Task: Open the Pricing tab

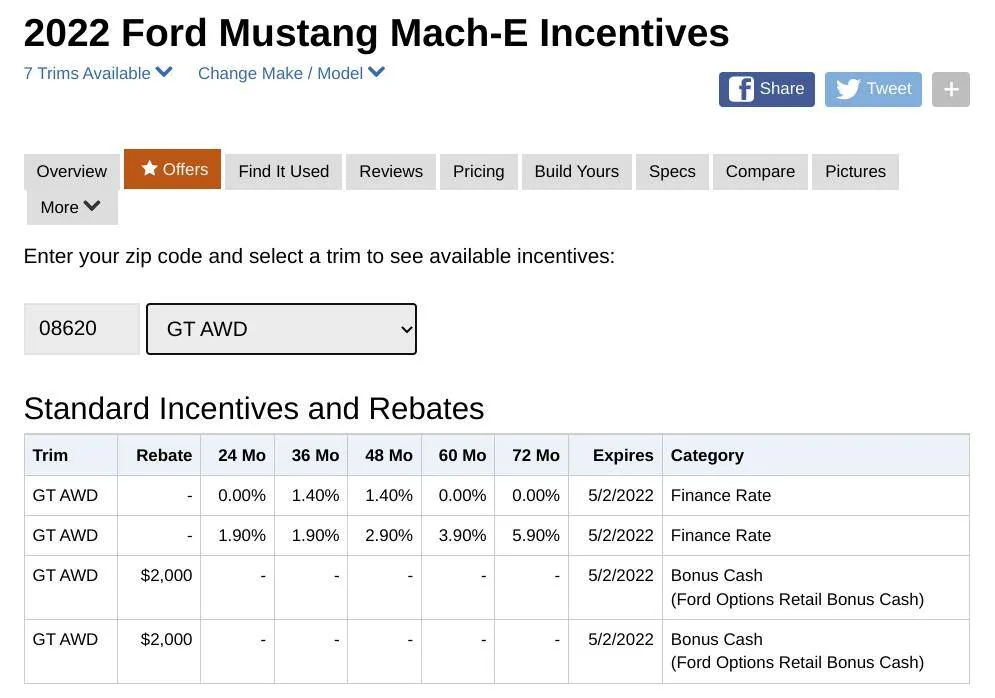Action: (478, 171)
